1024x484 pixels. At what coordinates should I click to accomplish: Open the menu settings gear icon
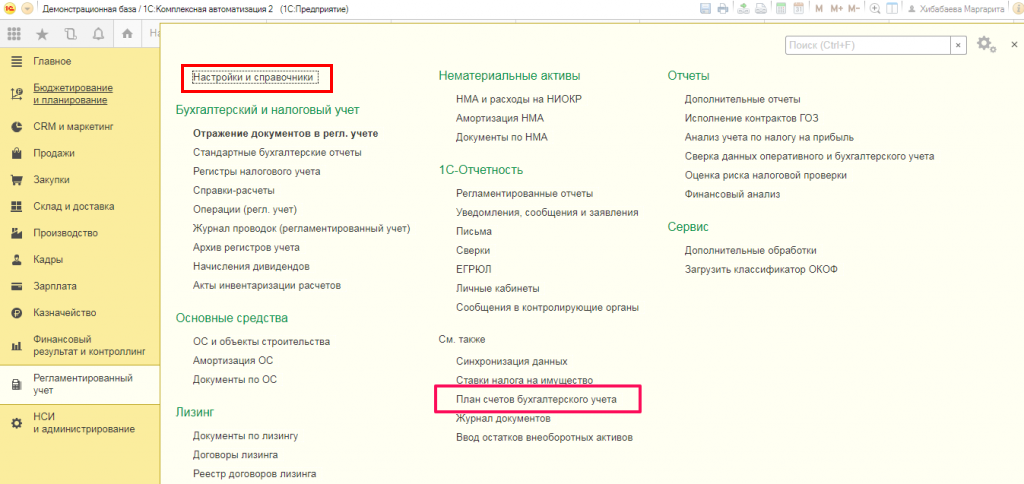(x=985, y=44)
